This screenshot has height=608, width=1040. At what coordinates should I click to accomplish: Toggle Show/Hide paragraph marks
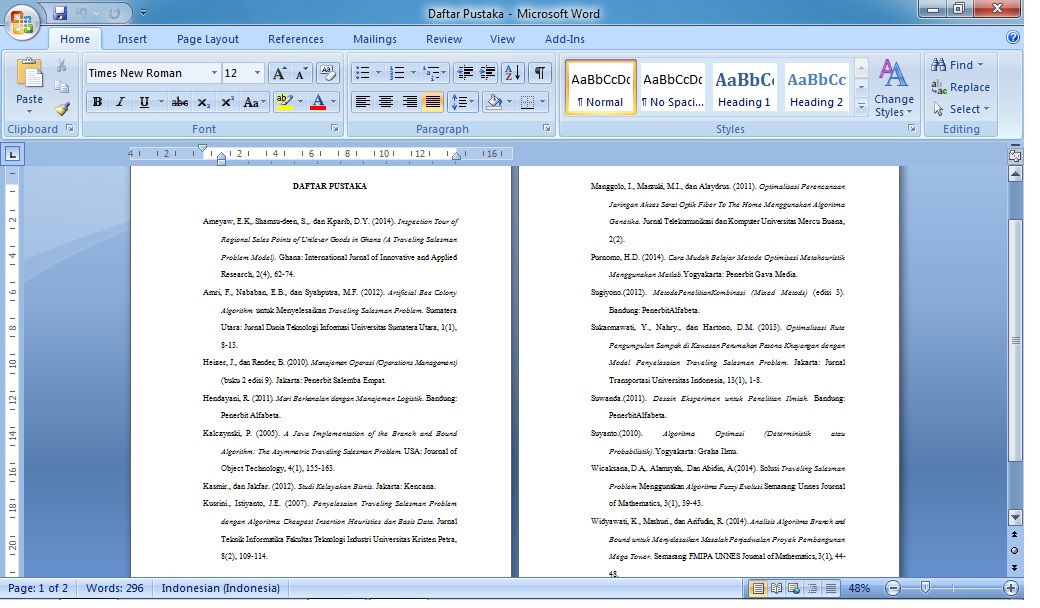point(540,73)
